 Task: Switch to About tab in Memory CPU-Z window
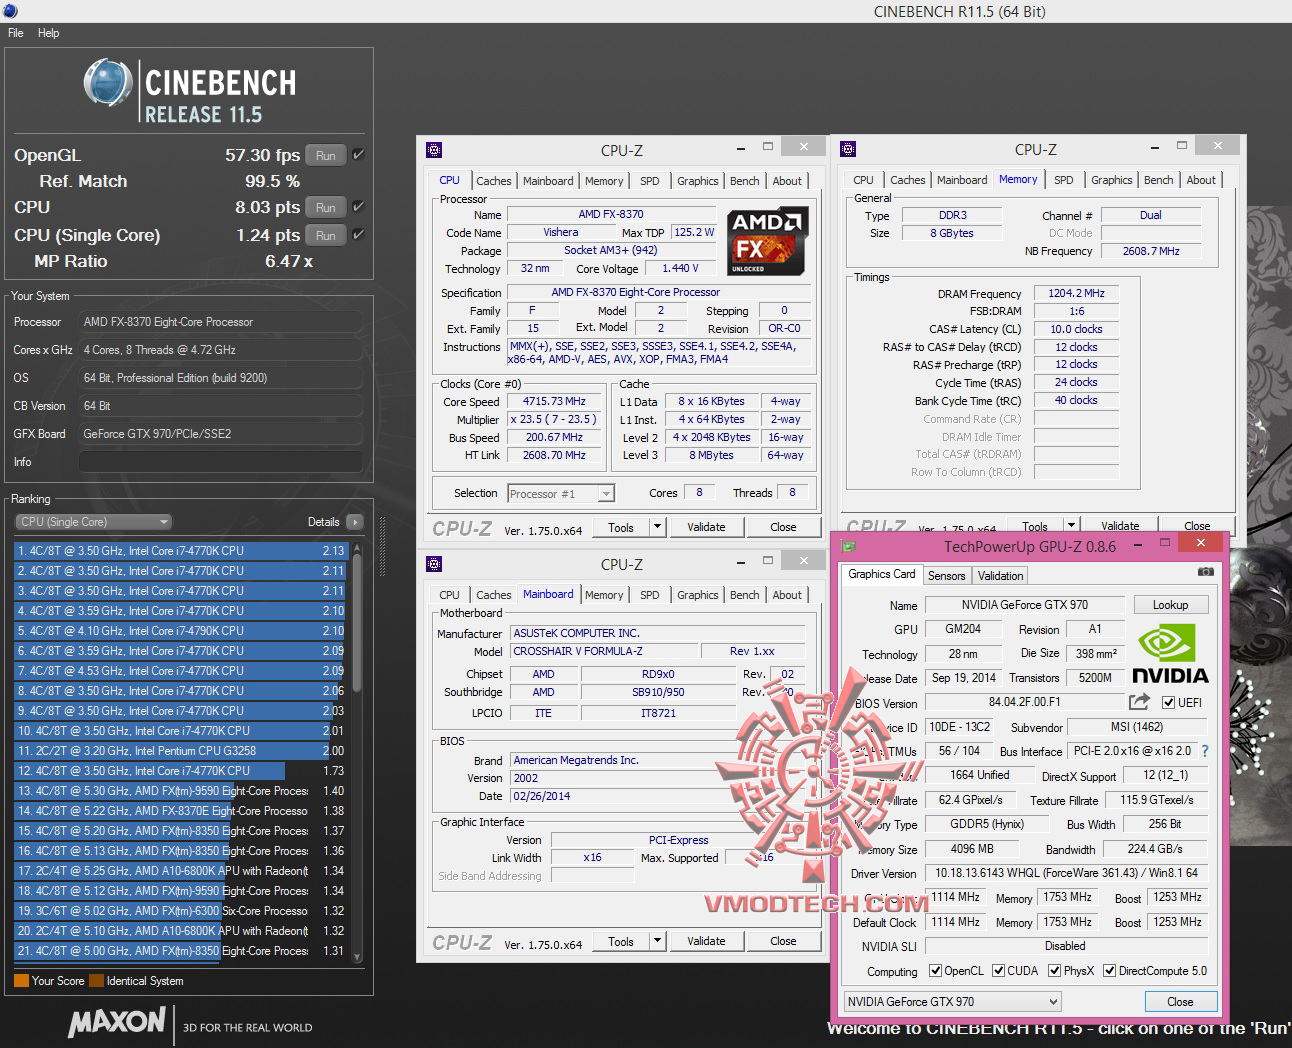click(x=1201, y=180)
